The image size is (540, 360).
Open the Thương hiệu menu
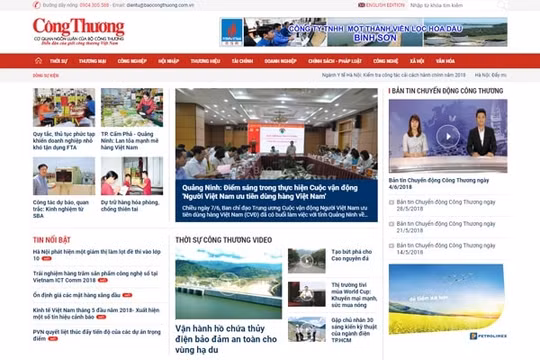pos(205,61)
